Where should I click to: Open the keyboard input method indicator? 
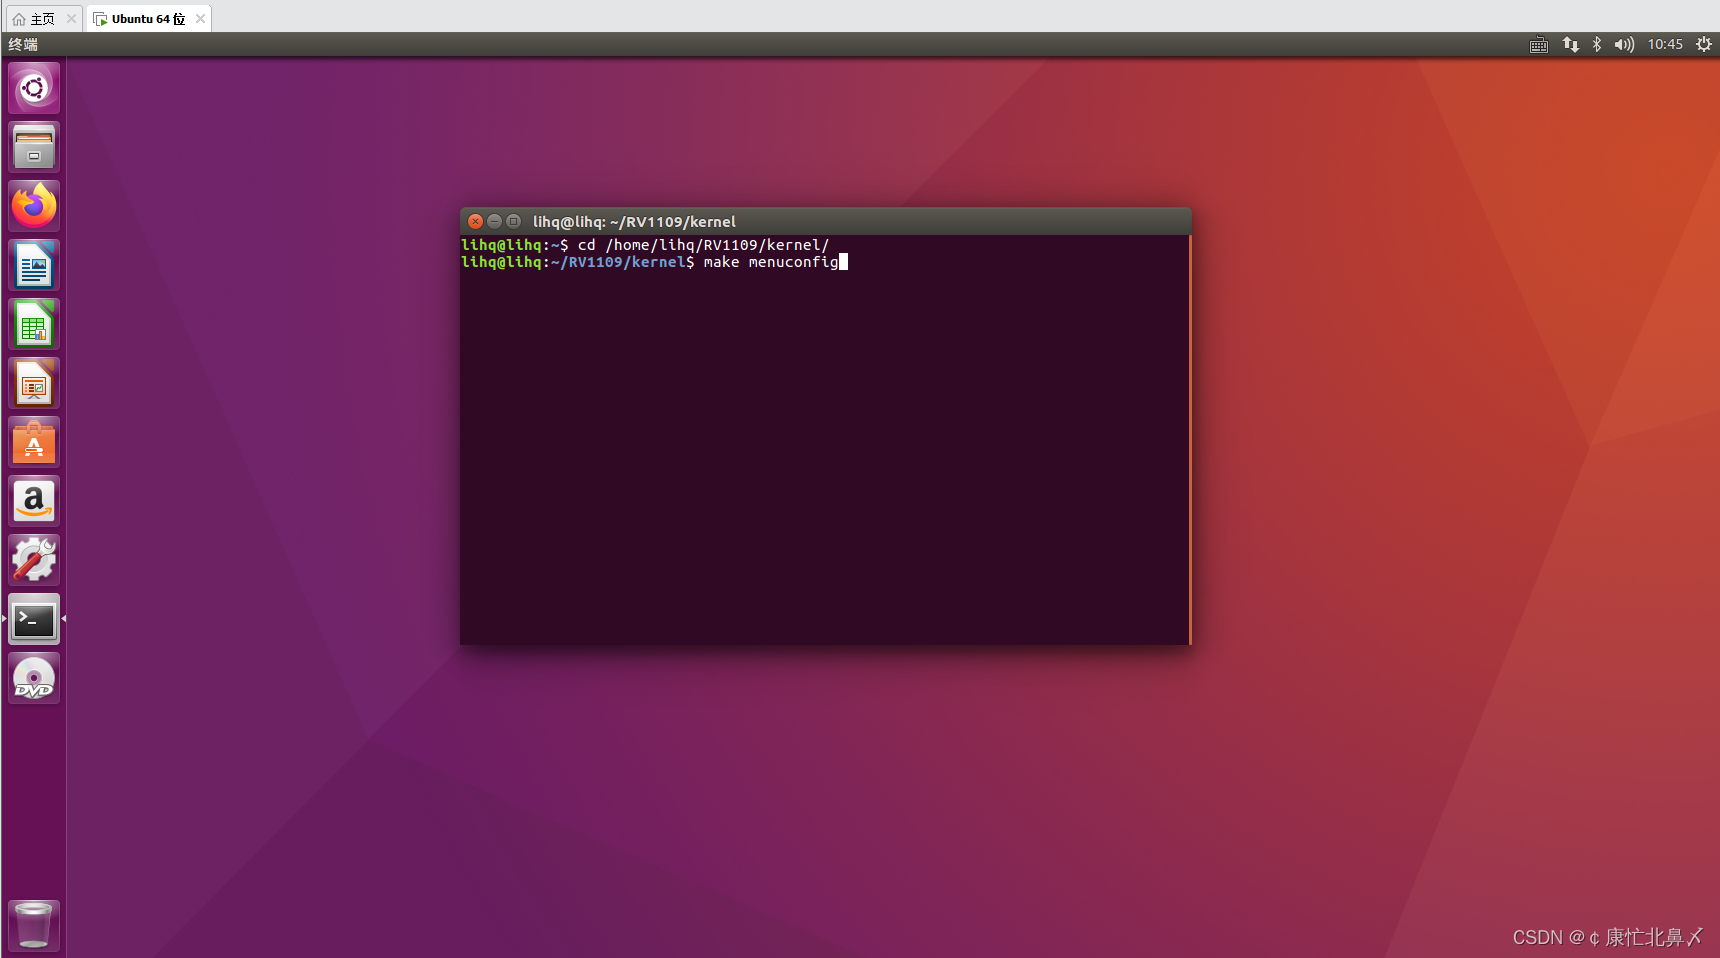1539,44
